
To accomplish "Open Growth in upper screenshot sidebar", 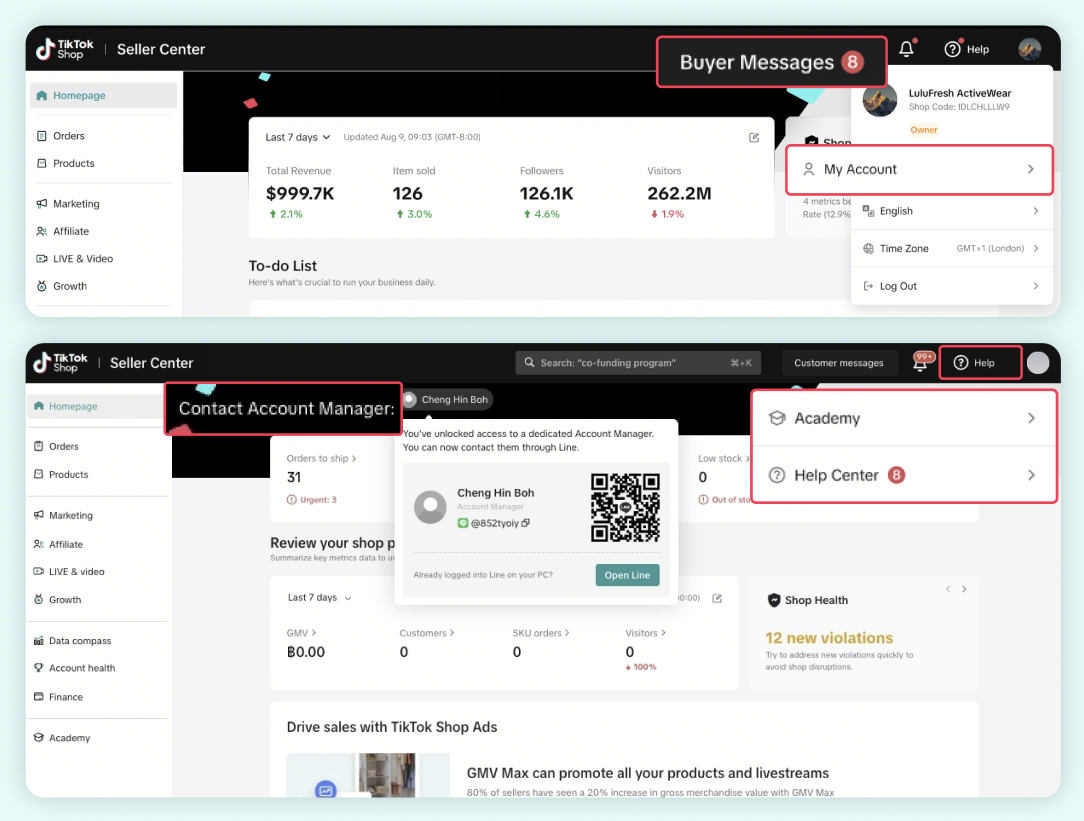I will (61, 286).
